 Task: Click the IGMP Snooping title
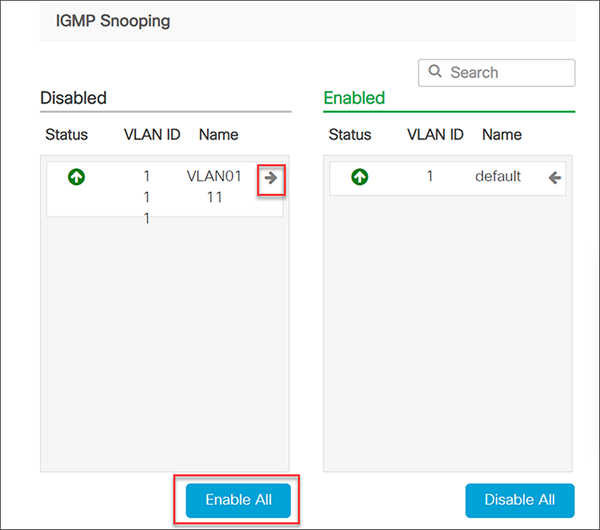click(113, 21)
